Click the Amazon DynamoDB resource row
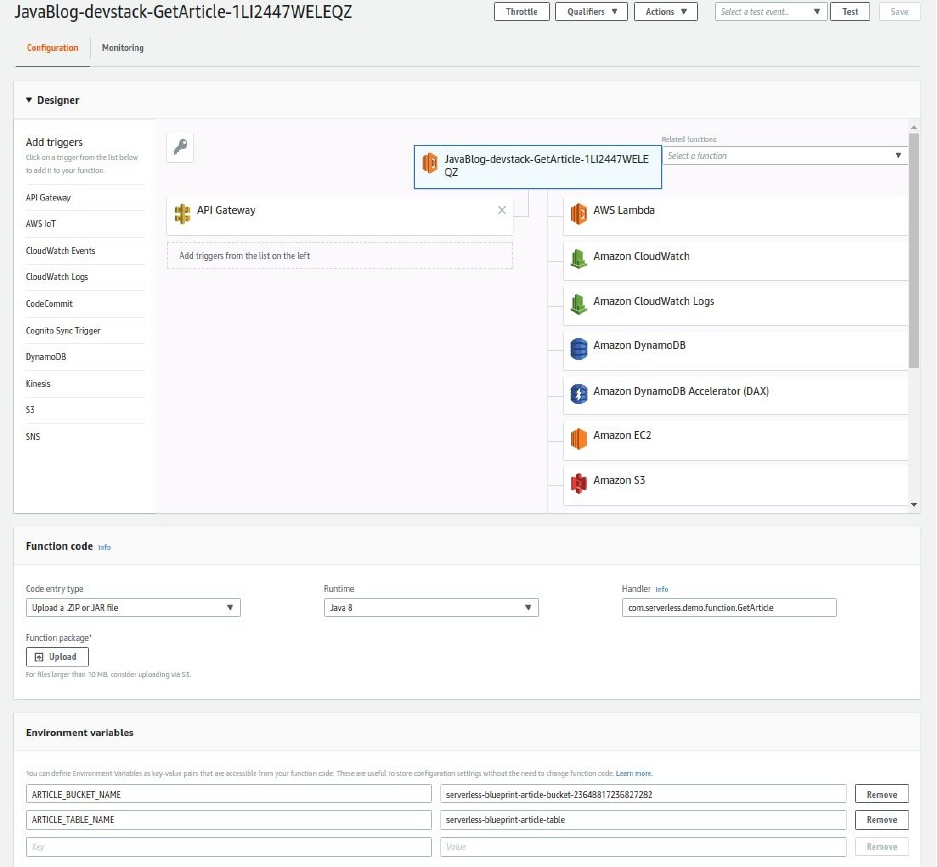This screenshot has width=937, height=867. point(736,350)
